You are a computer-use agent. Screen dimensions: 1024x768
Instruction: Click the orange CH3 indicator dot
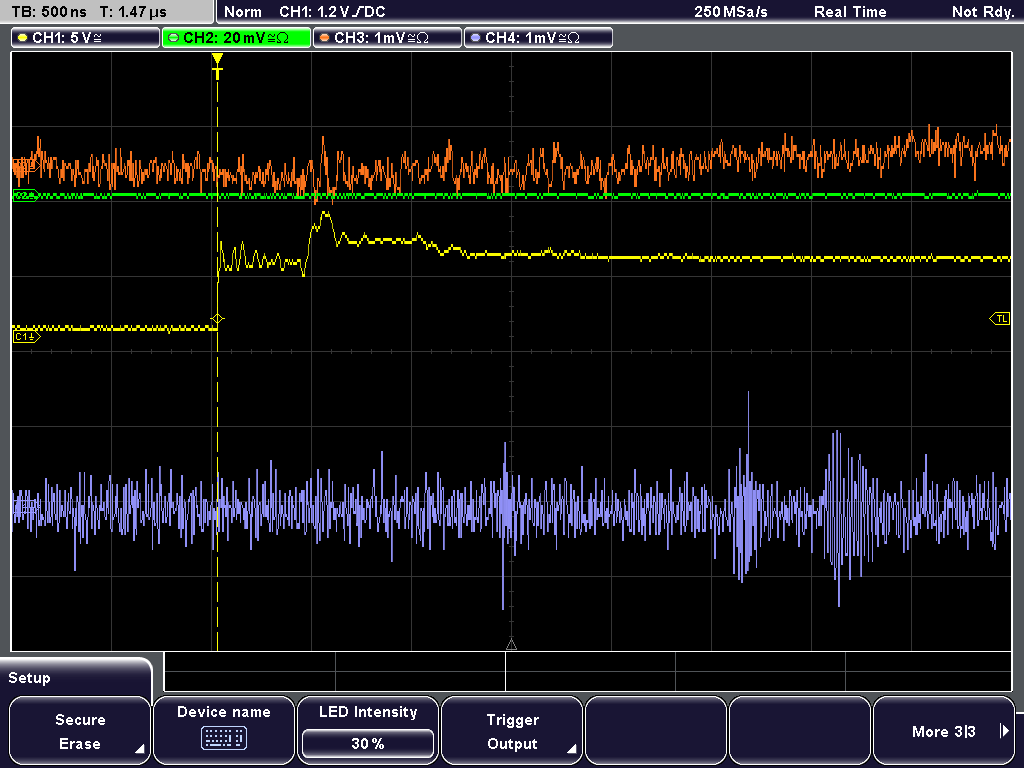pyautogui.click(x=324, y=38)
